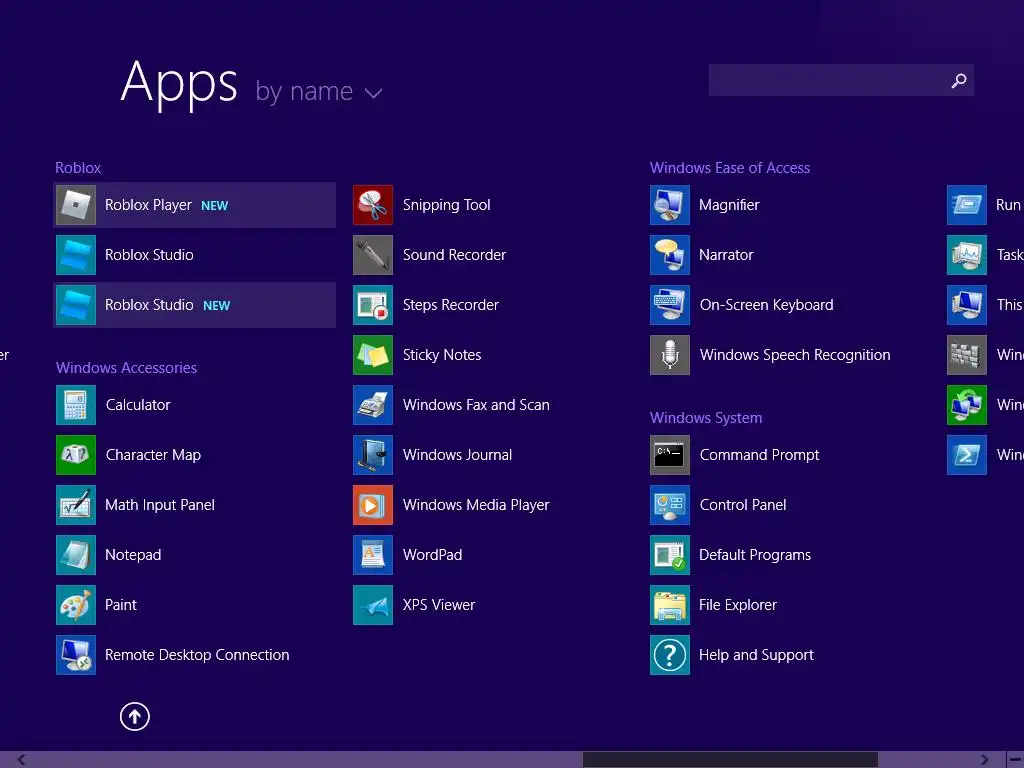Open Windows Fax and Scan icon
The image size is (1024, 768).
pyautogui.click(x=373, y=405)
